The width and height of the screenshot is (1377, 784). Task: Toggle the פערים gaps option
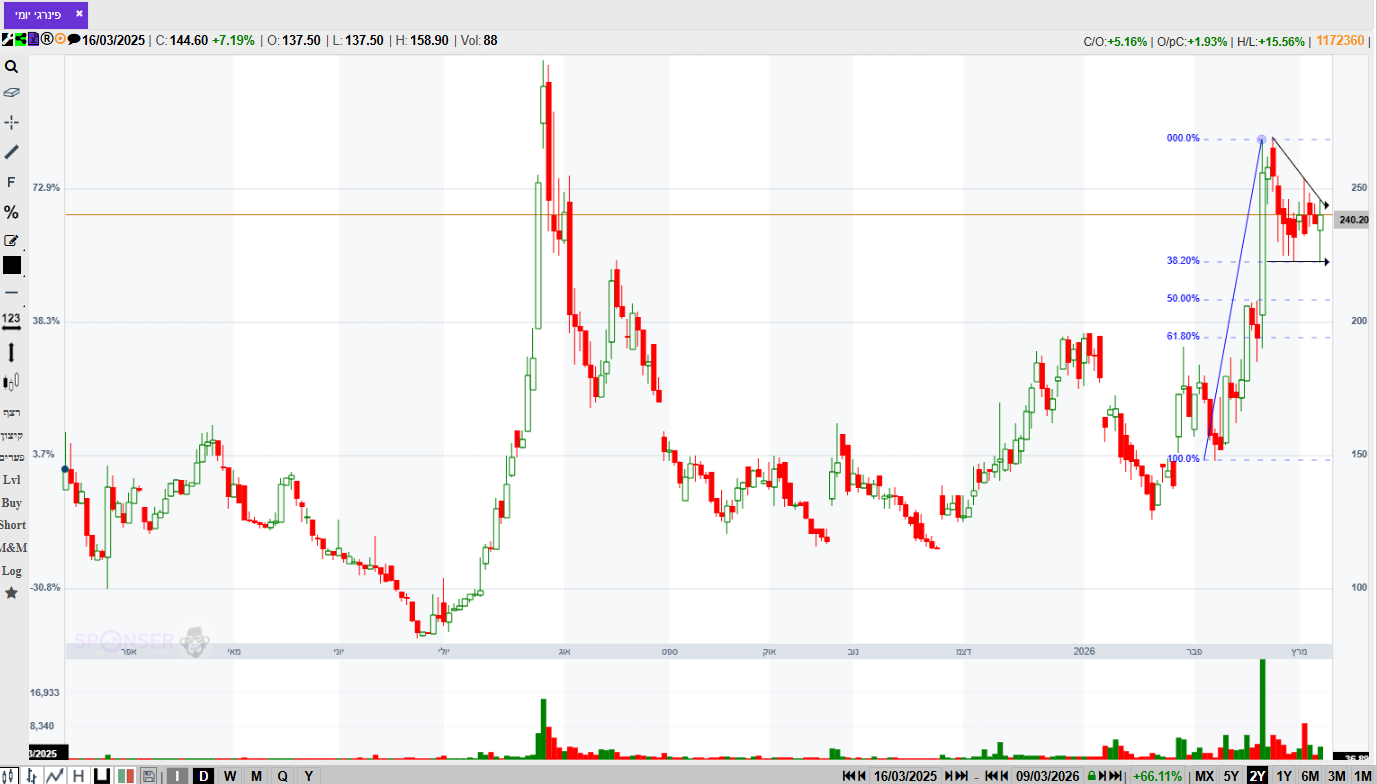click(11, 458)
